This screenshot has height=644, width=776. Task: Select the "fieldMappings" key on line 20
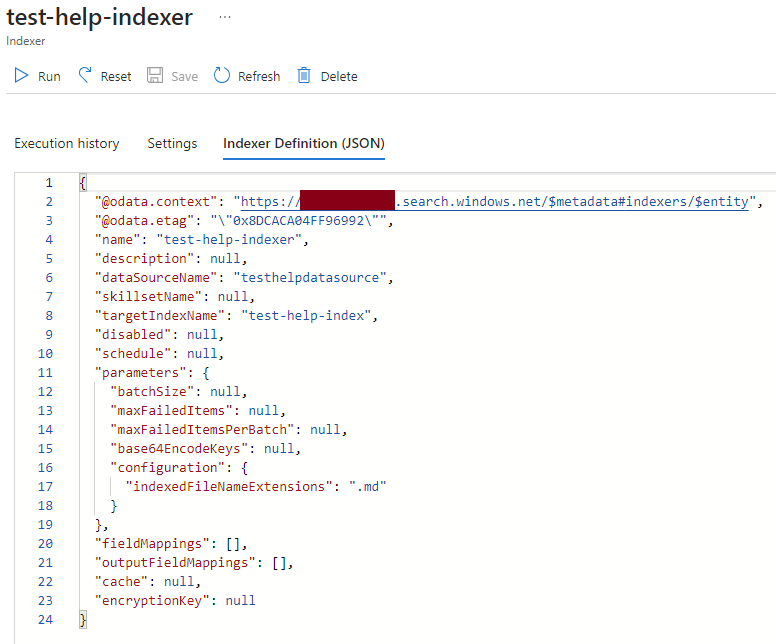click(152, 544)
